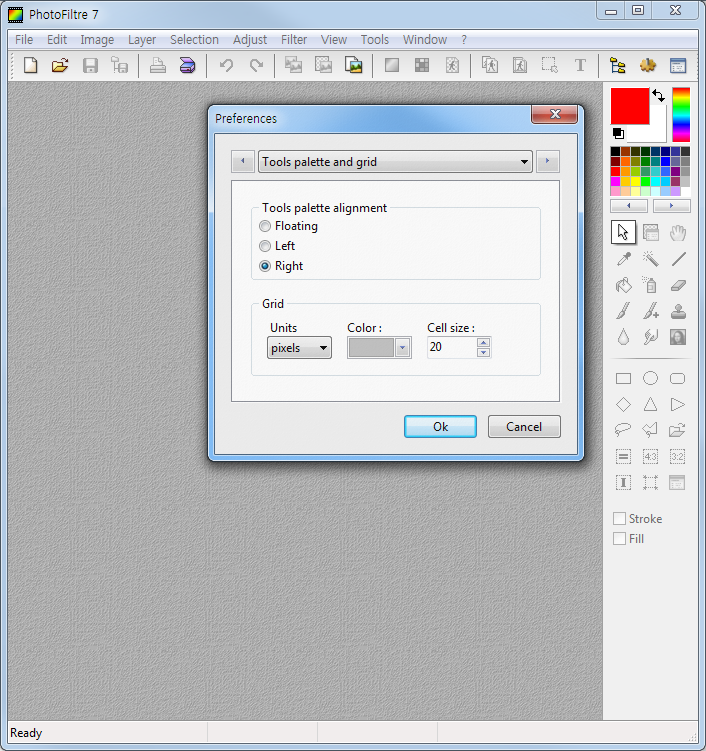Image resolution: width=706 pixels, height=751 pixels.
Task: Pick the Paint bucket fill tool
Action: [x=623, y=285]
